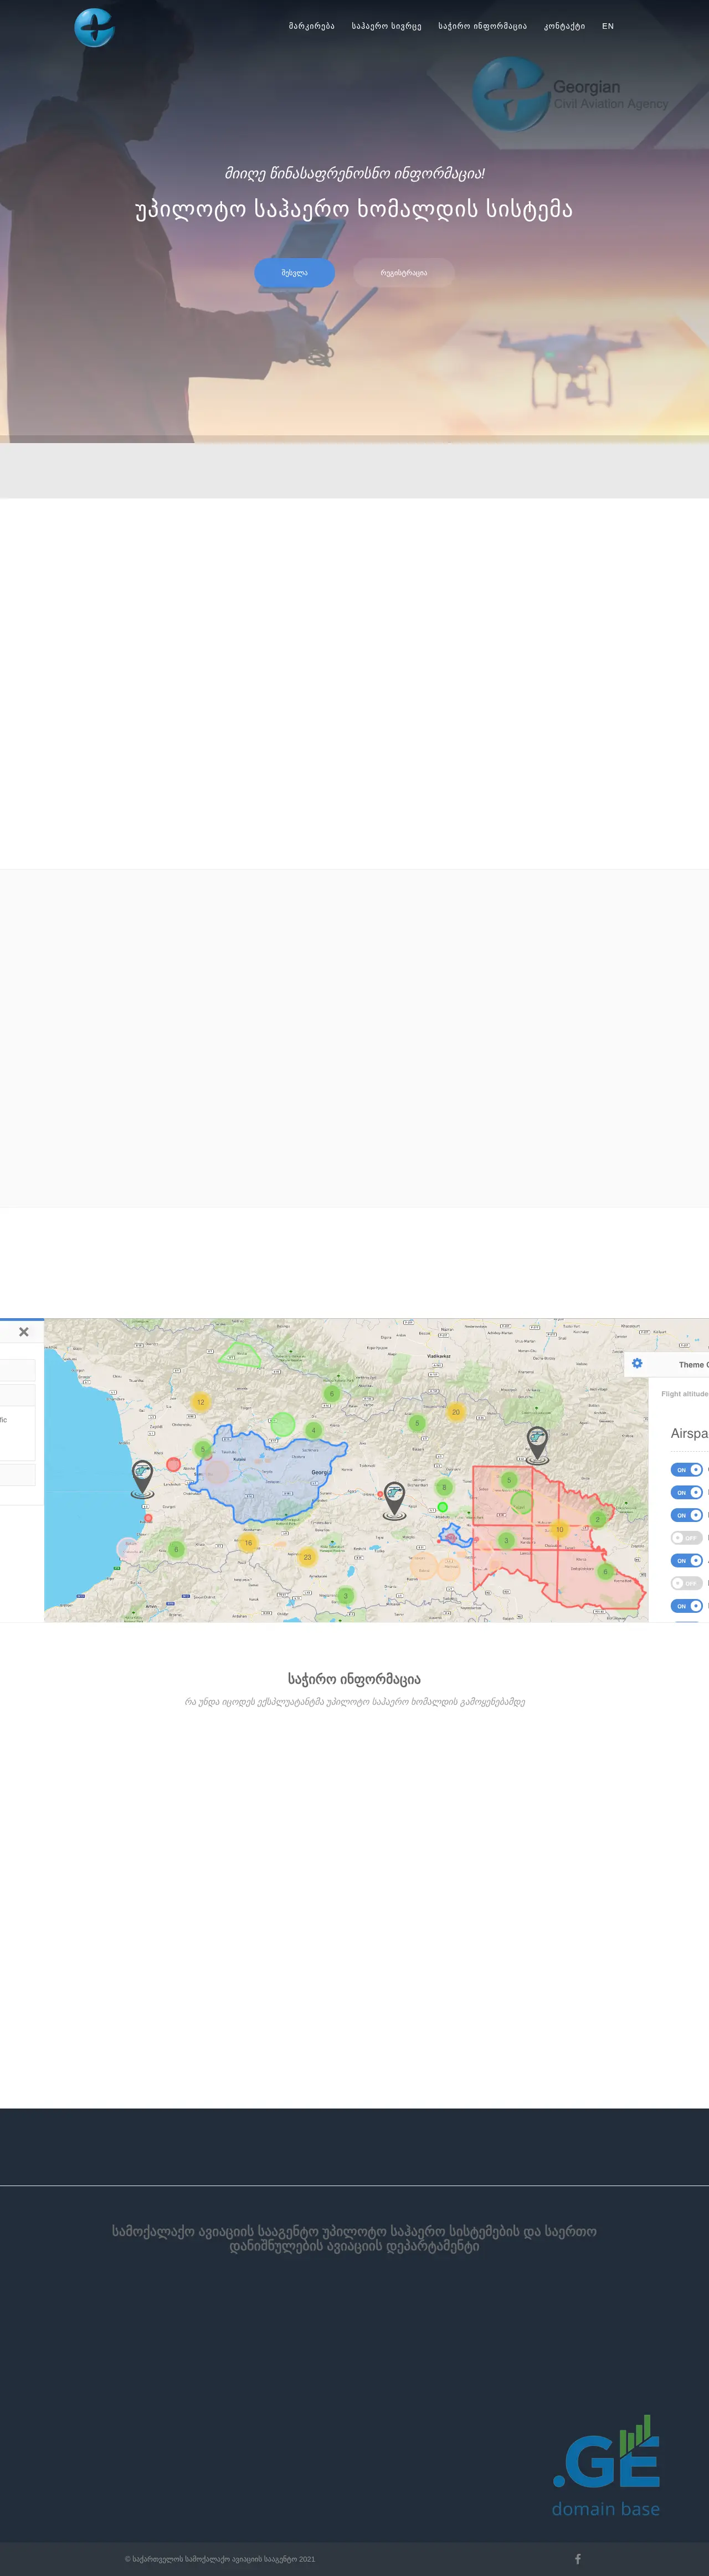Turn off the topmost ON toggle under Airspace
Screen dimensions: 709x2576
click(x=686, y=1469)
